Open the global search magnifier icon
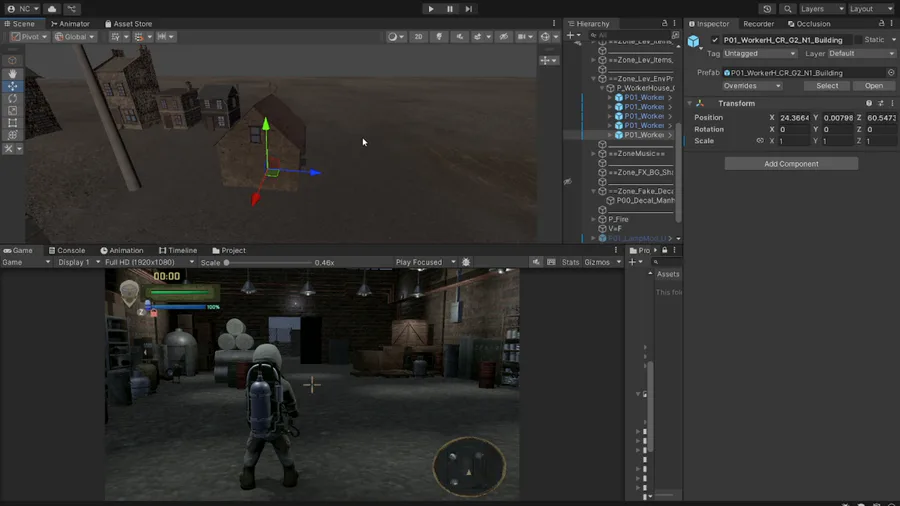This screenshot has height=506, width=900. click(788, 9)
